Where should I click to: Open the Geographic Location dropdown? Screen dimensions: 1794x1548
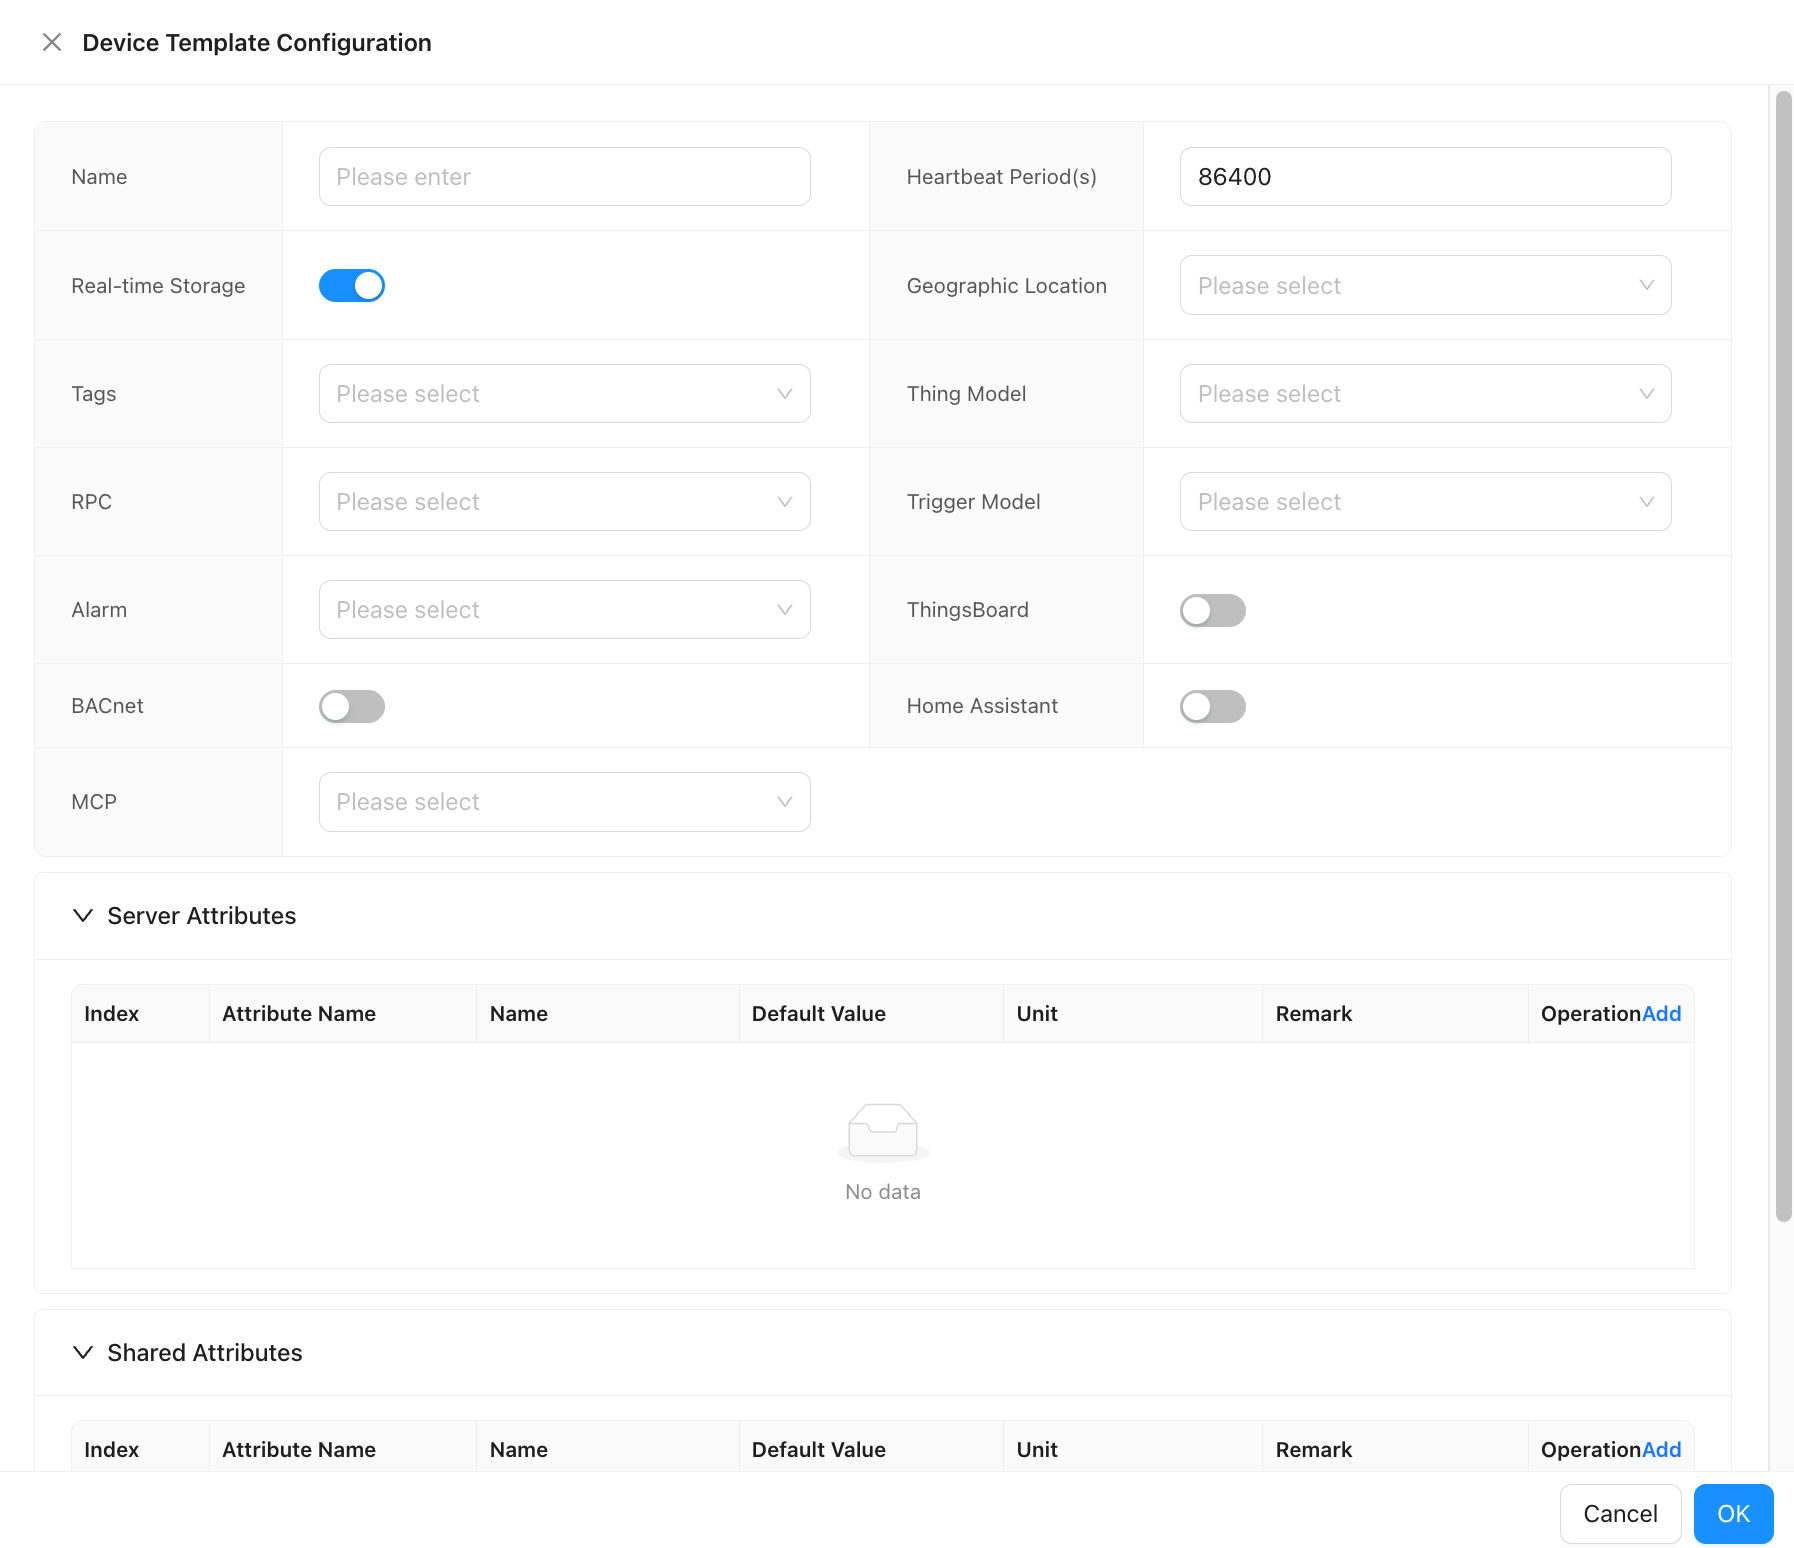coord(1424,286)
